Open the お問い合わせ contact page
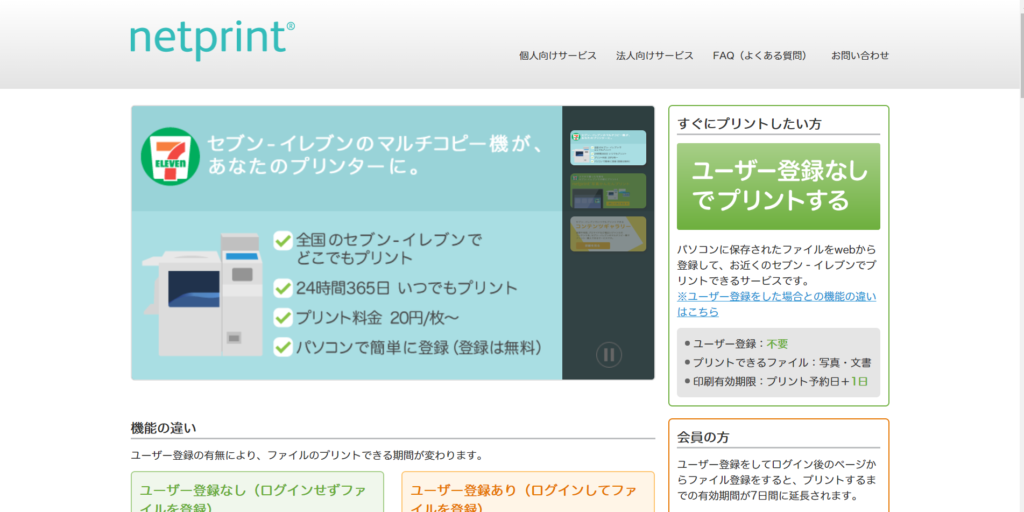 [x=859, y=56]
